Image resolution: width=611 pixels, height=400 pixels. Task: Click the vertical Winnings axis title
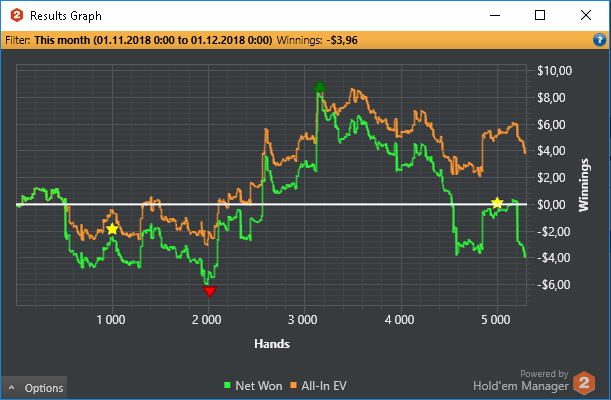tap(584, 185)
